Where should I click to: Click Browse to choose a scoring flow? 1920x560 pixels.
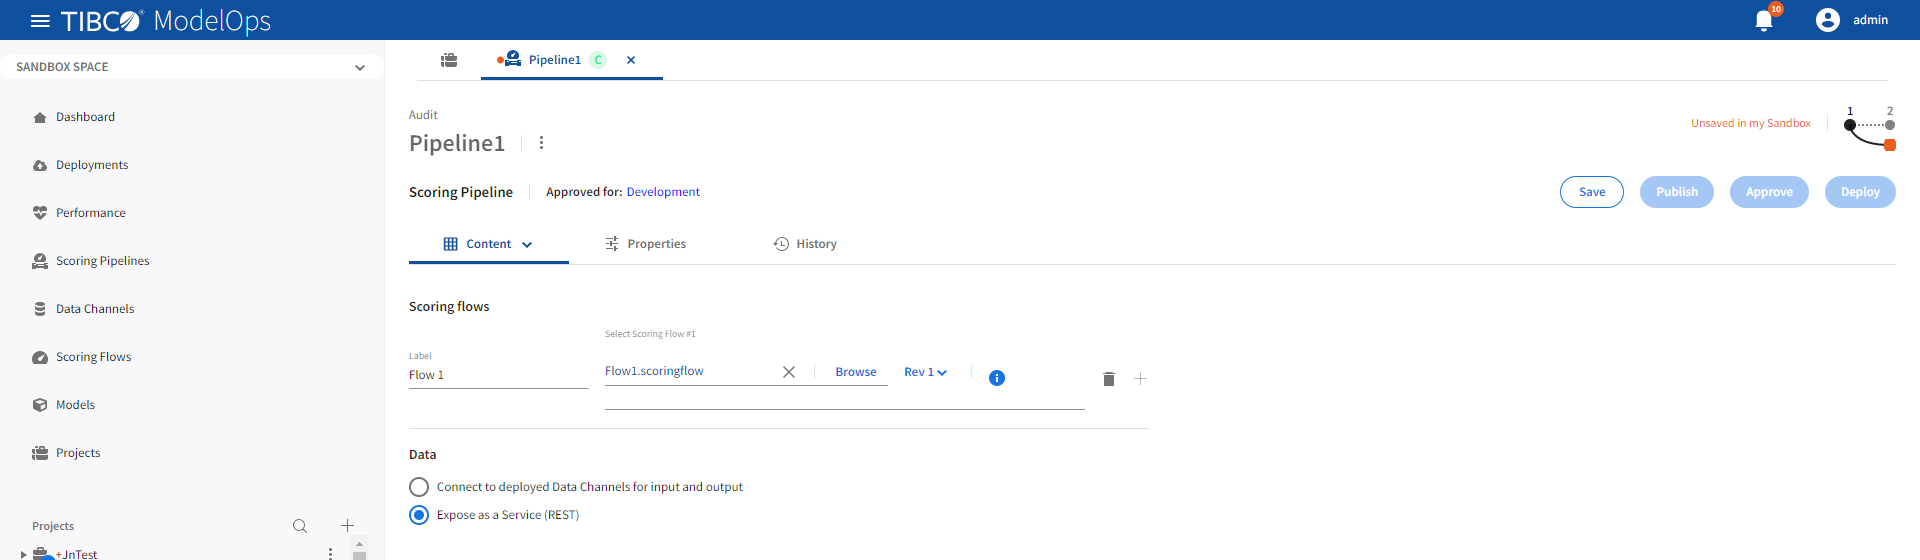pyautogui.click(x=856, y=372)
